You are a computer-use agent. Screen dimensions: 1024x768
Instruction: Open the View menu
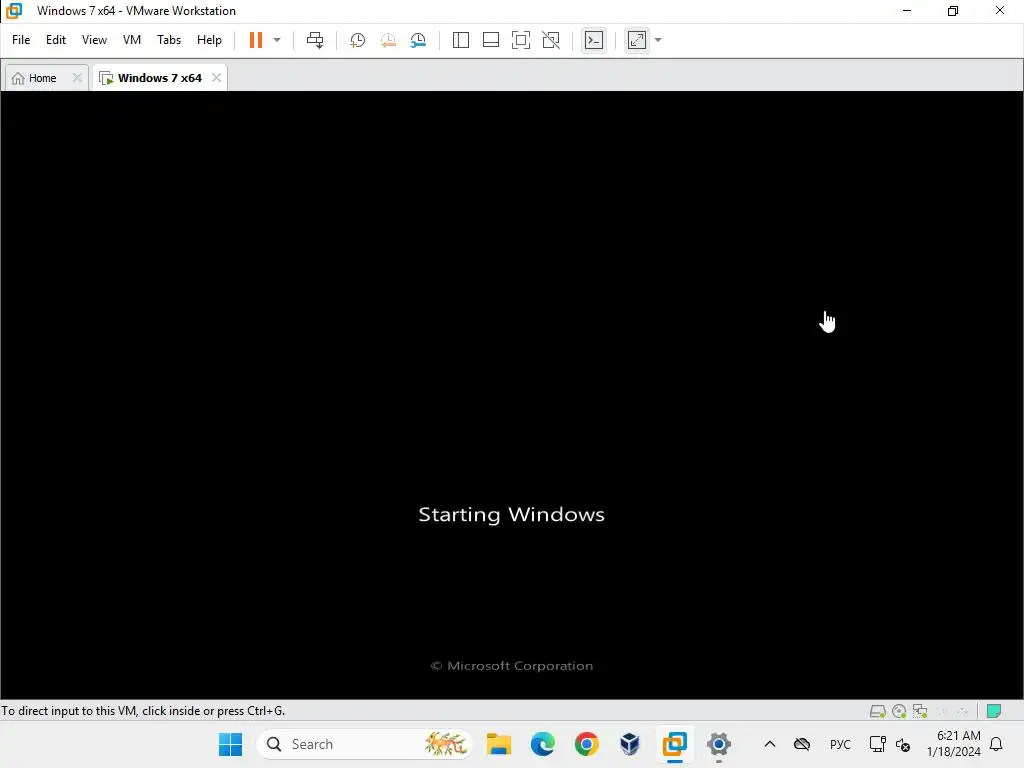pyautogui.click(x=94, y=40)
